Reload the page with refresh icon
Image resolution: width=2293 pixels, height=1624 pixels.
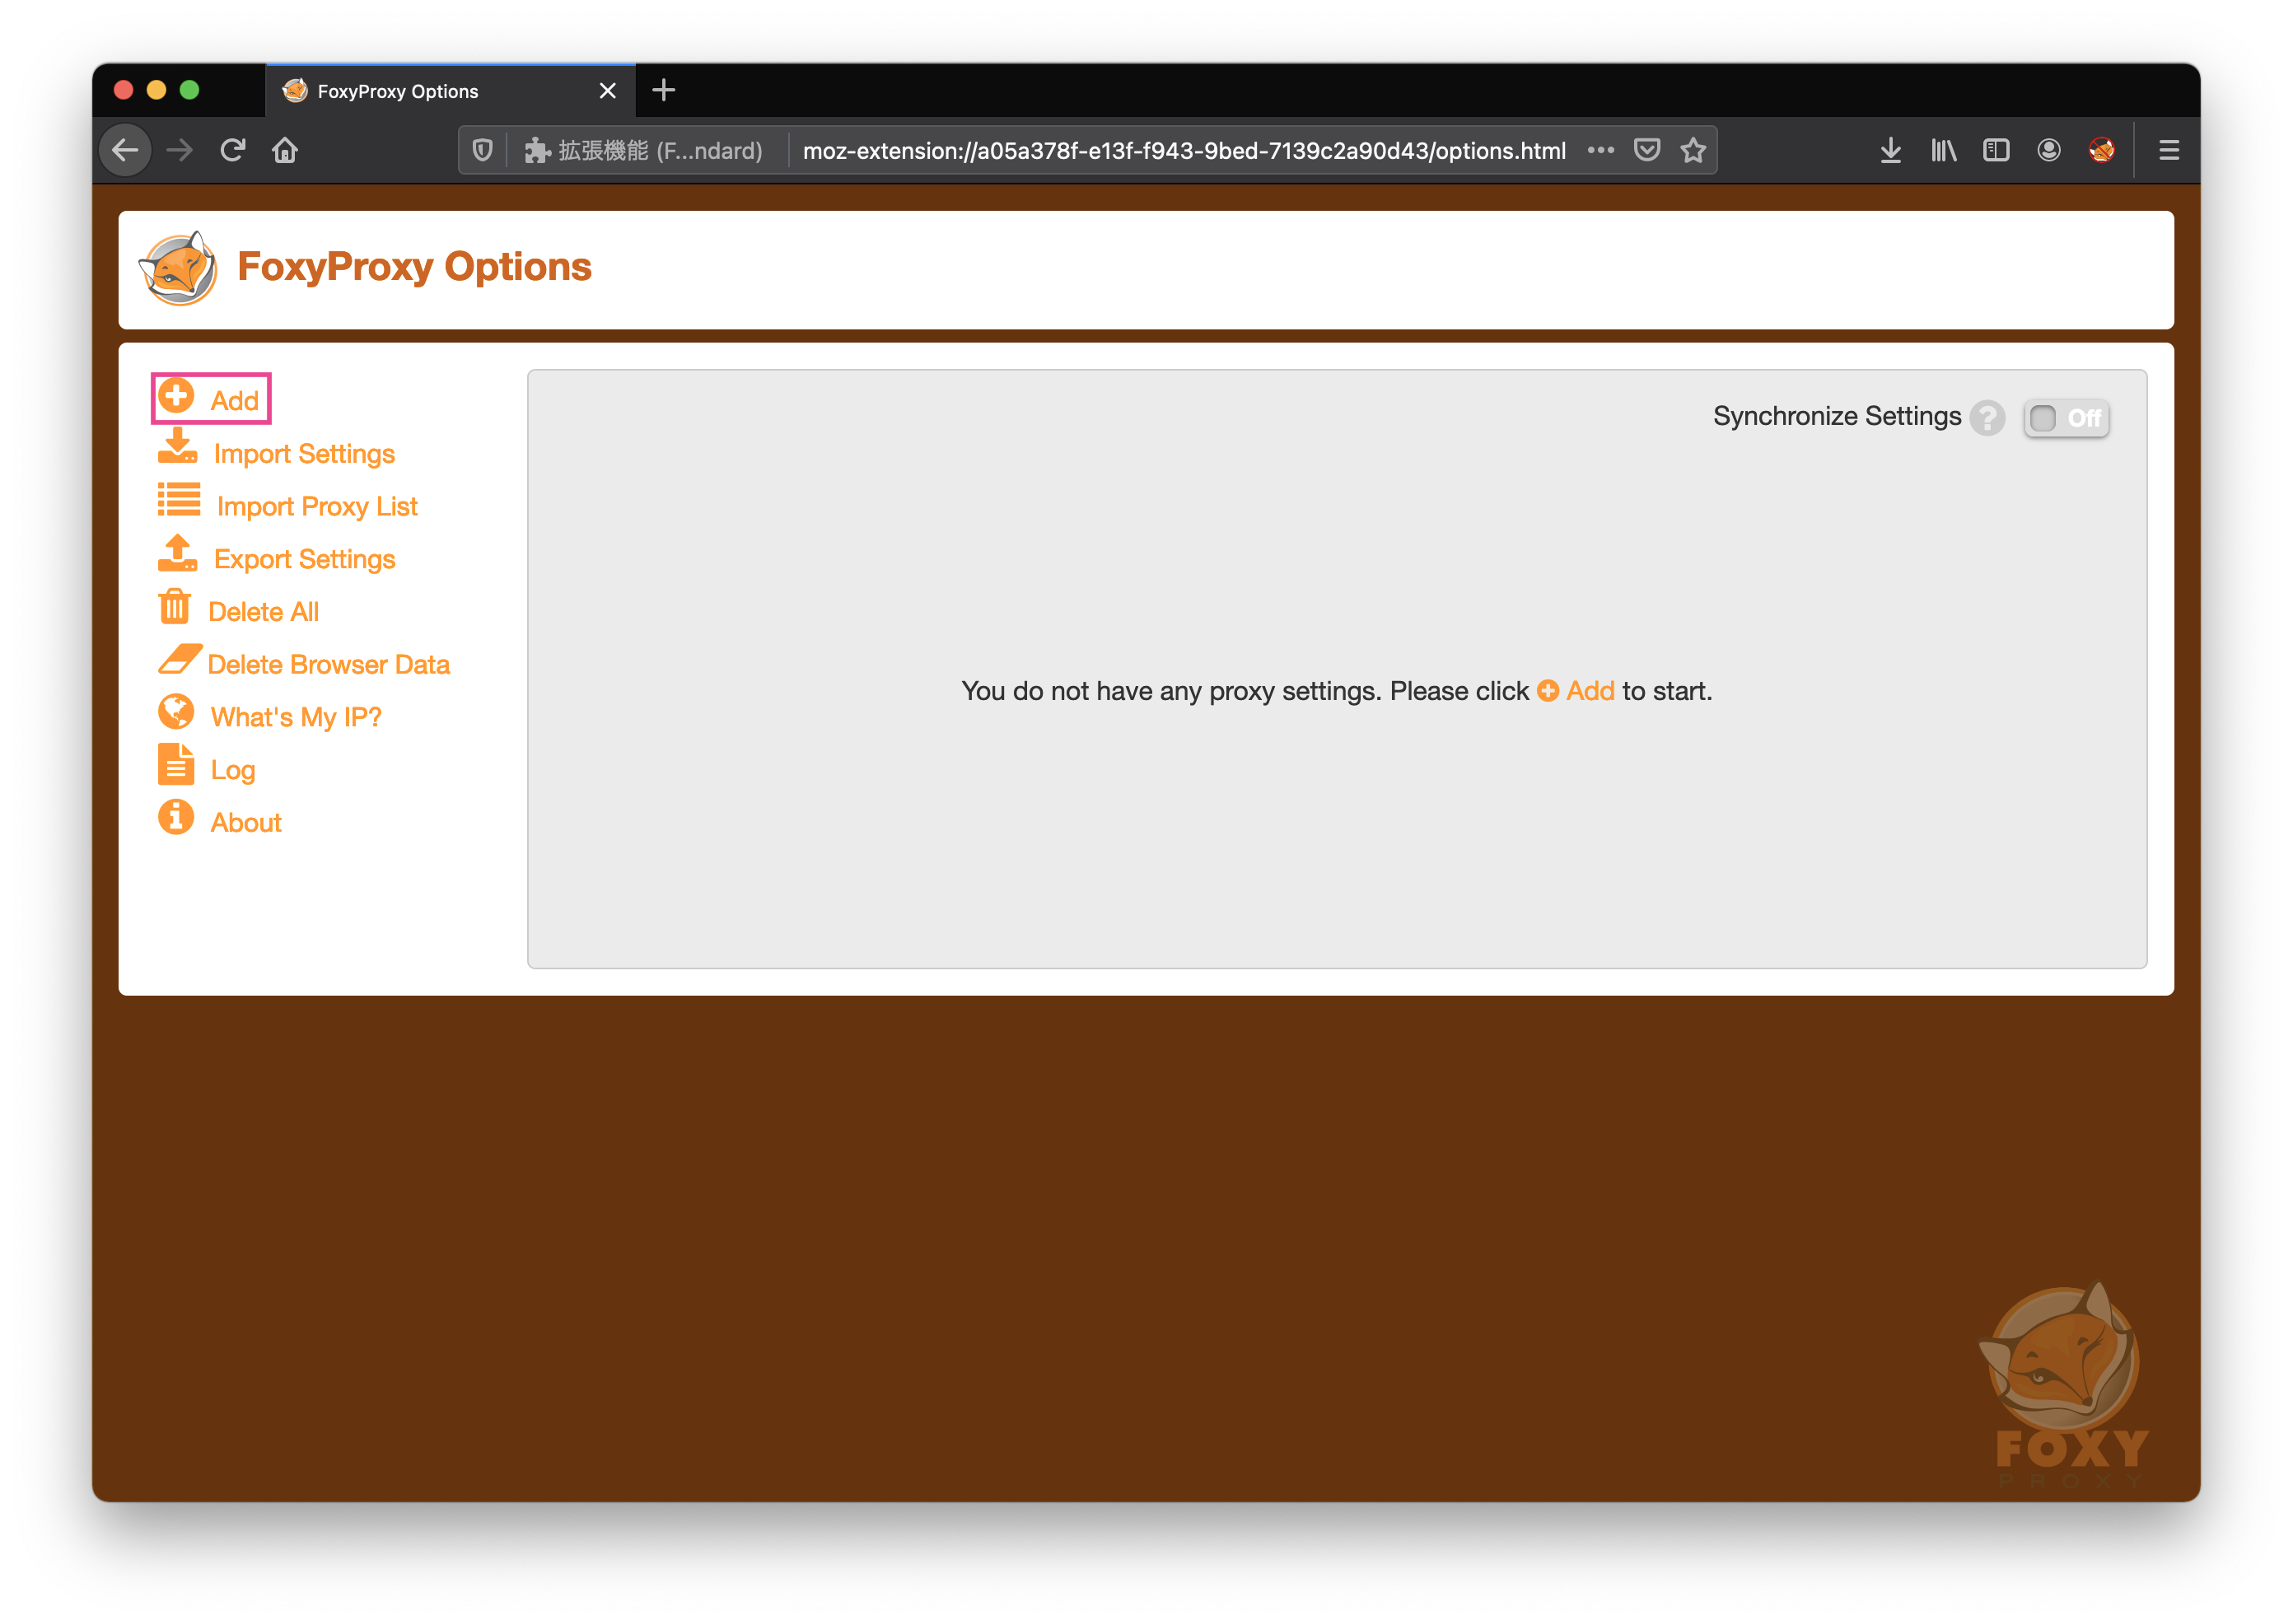coord(233,150)
